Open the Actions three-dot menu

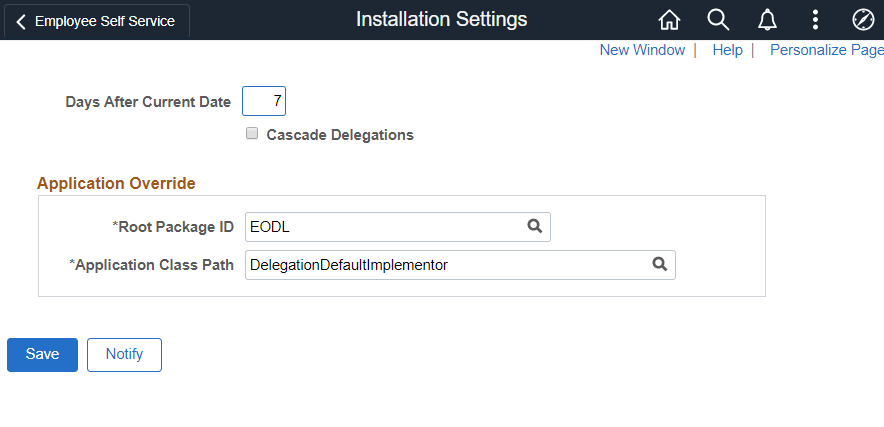pos(815,20)
